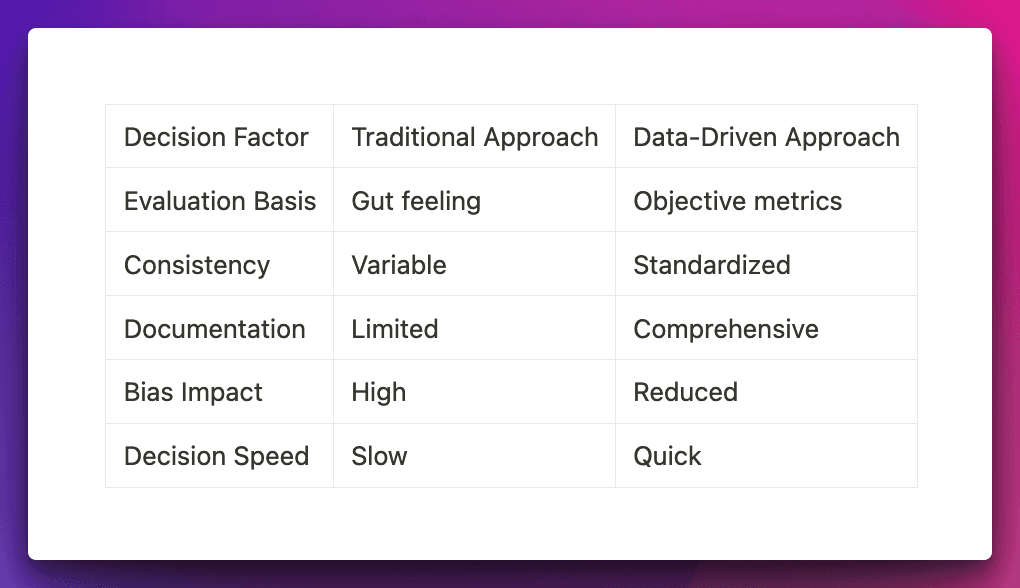Click the "Comprehensive" cell
Screen dimensions: 1020x588
[x=726, y=329]
